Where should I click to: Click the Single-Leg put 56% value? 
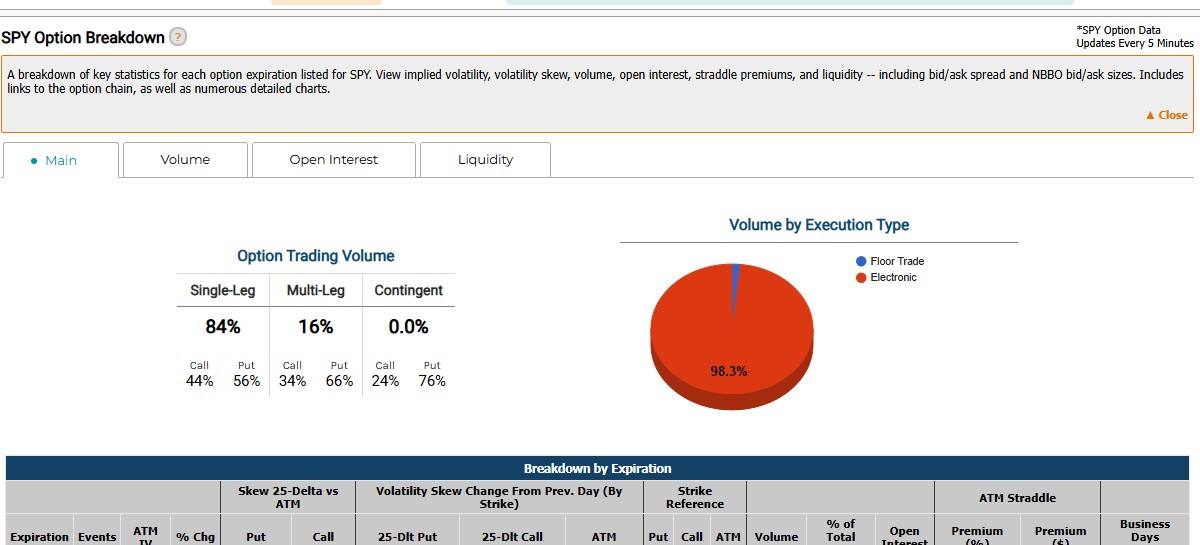(247, 381)
